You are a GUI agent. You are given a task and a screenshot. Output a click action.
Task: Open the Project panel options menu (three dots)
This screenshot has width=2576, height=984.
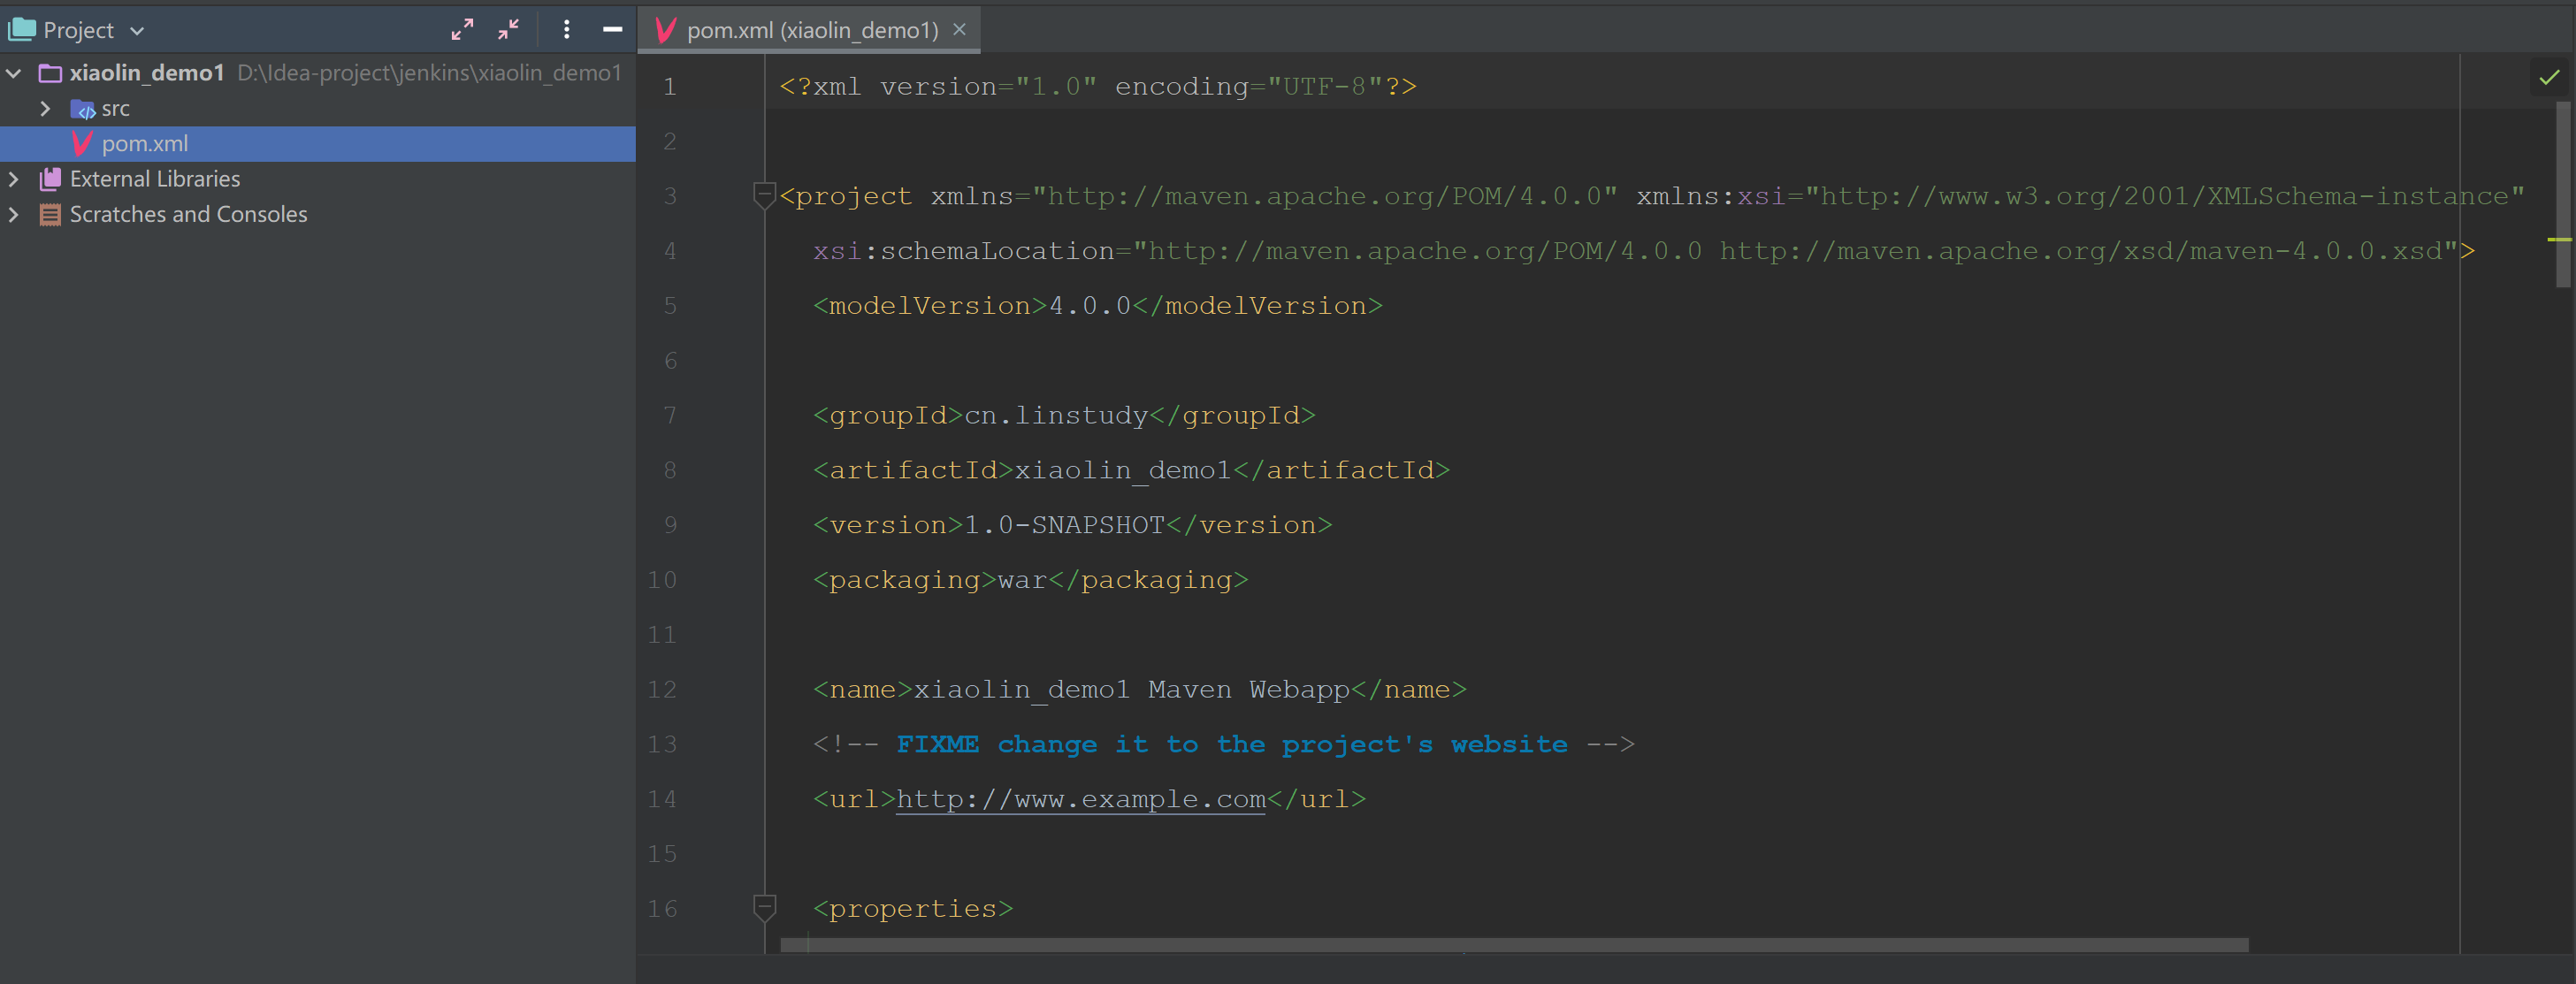pos(566,30)
